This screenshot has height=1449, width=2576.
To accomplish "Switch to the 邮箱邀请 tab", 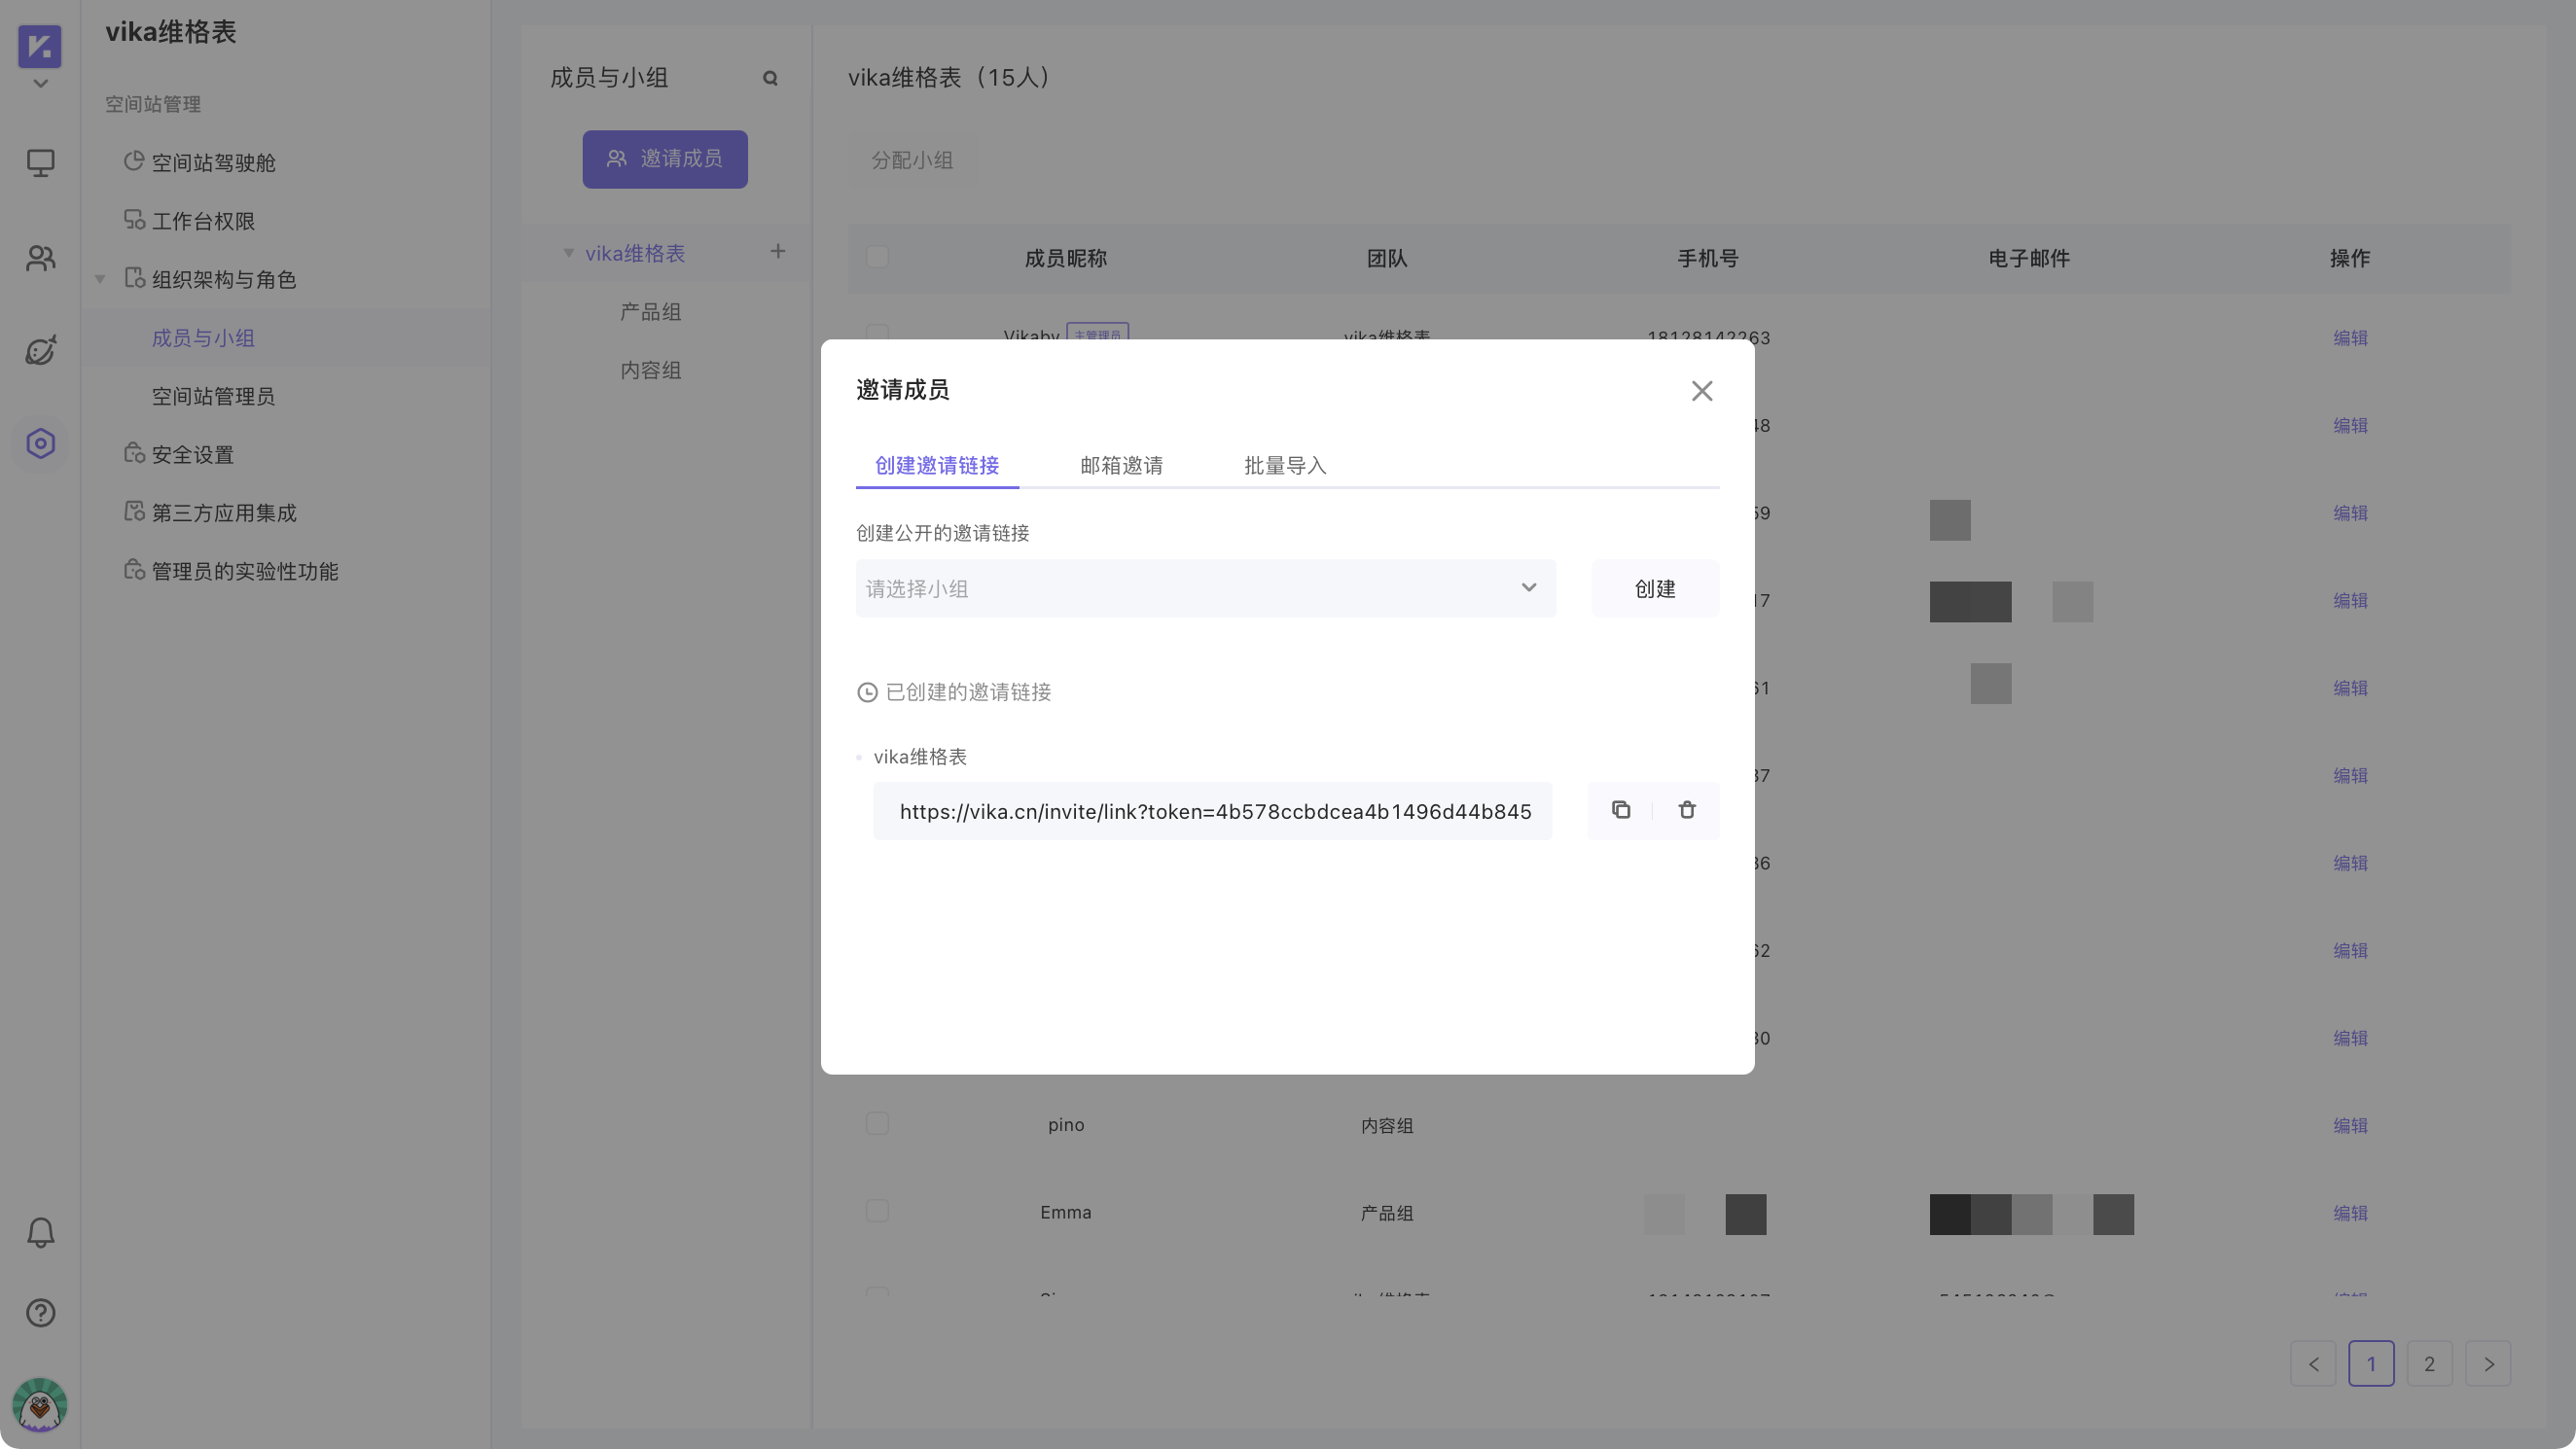I will click(x=1121, y=465).
